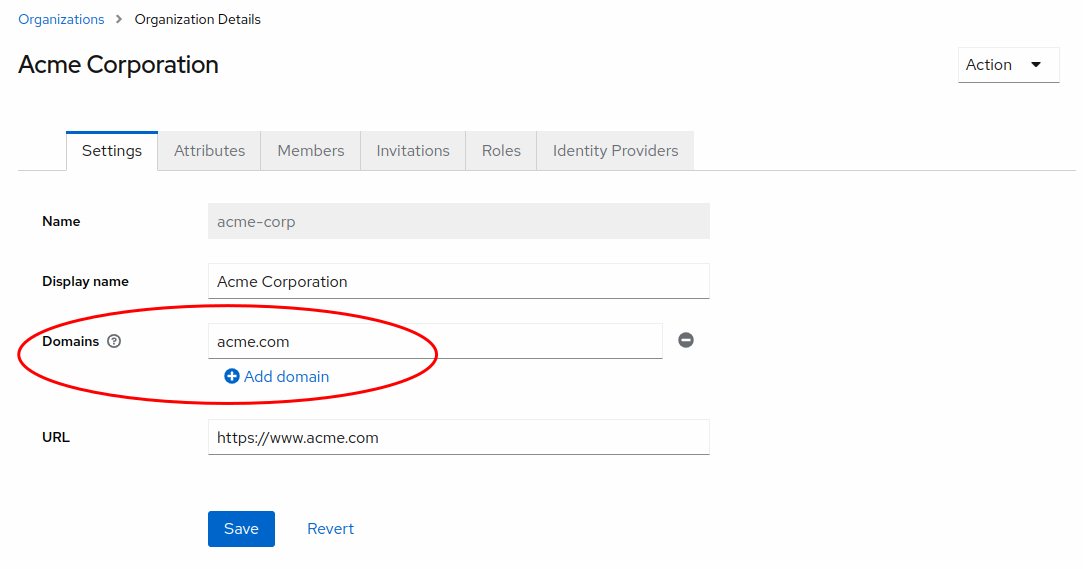
Task: Select the Settings tab
Action: click(x=112, y=151)
